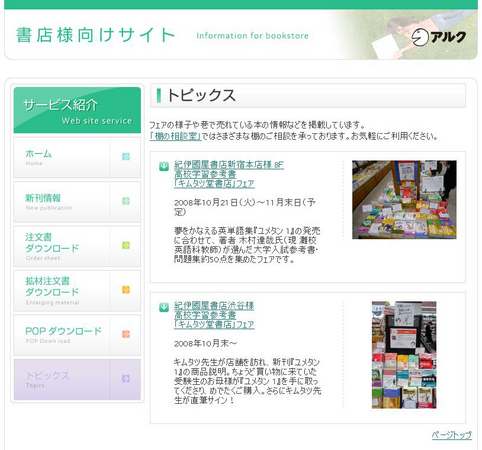This screenshot has height=450, width=482.
Task: Click the green arrow icon beside 新刊情報
Action: pos(126,201)
